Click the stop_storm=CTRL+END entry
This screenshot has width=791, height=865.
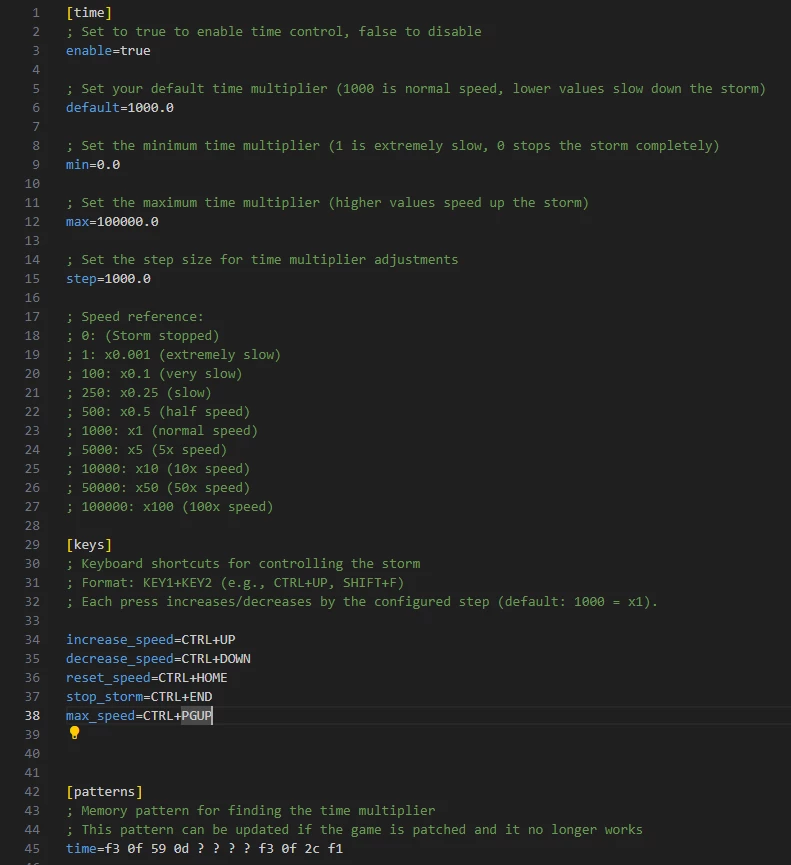(139, 696)
